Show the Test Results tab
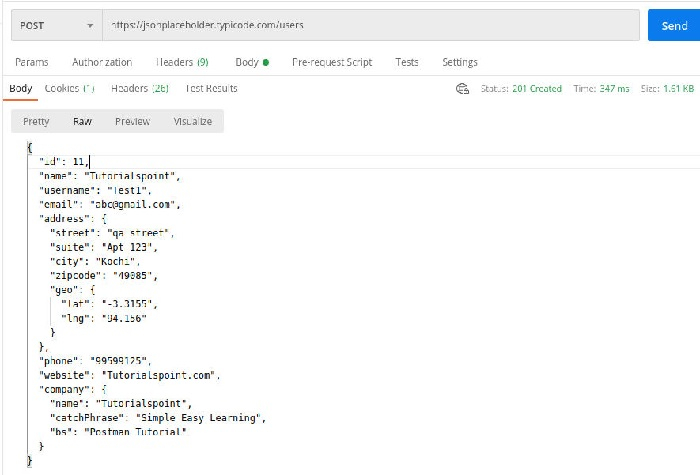This screenshot has height=475, width=700. 212,88
